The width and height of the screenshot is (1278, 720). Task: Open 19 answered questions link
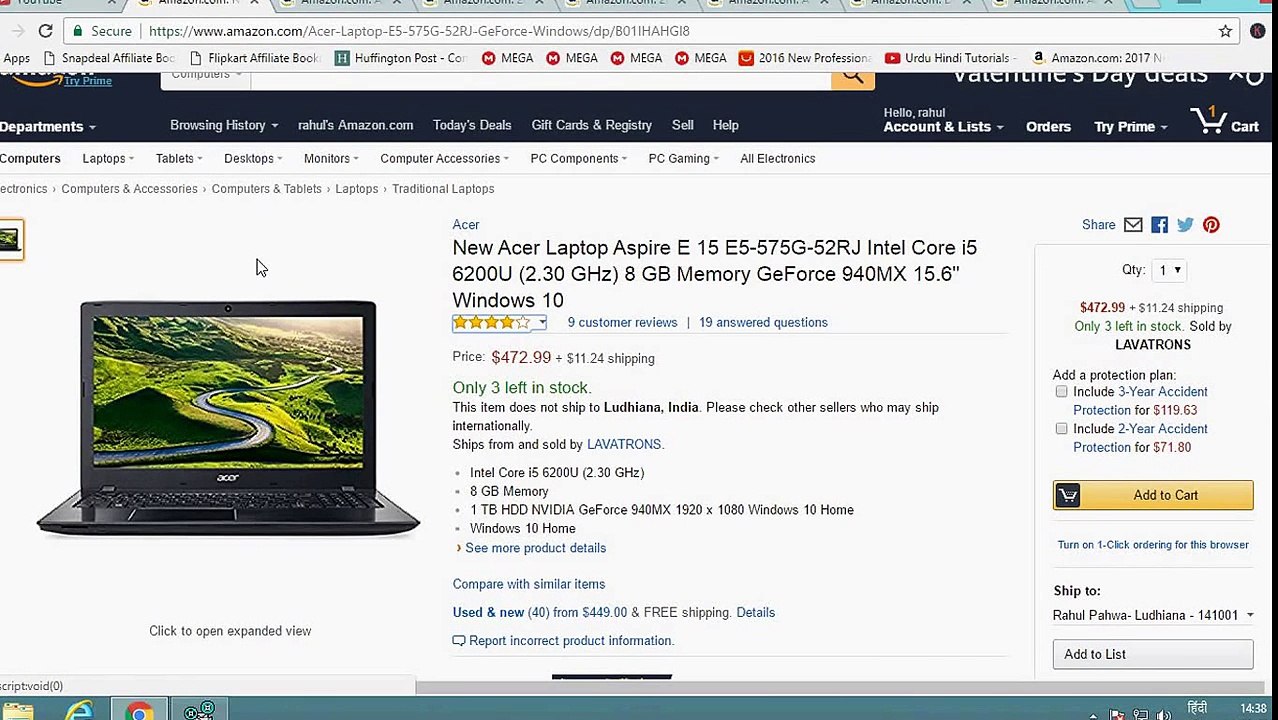tap(763, 322)
